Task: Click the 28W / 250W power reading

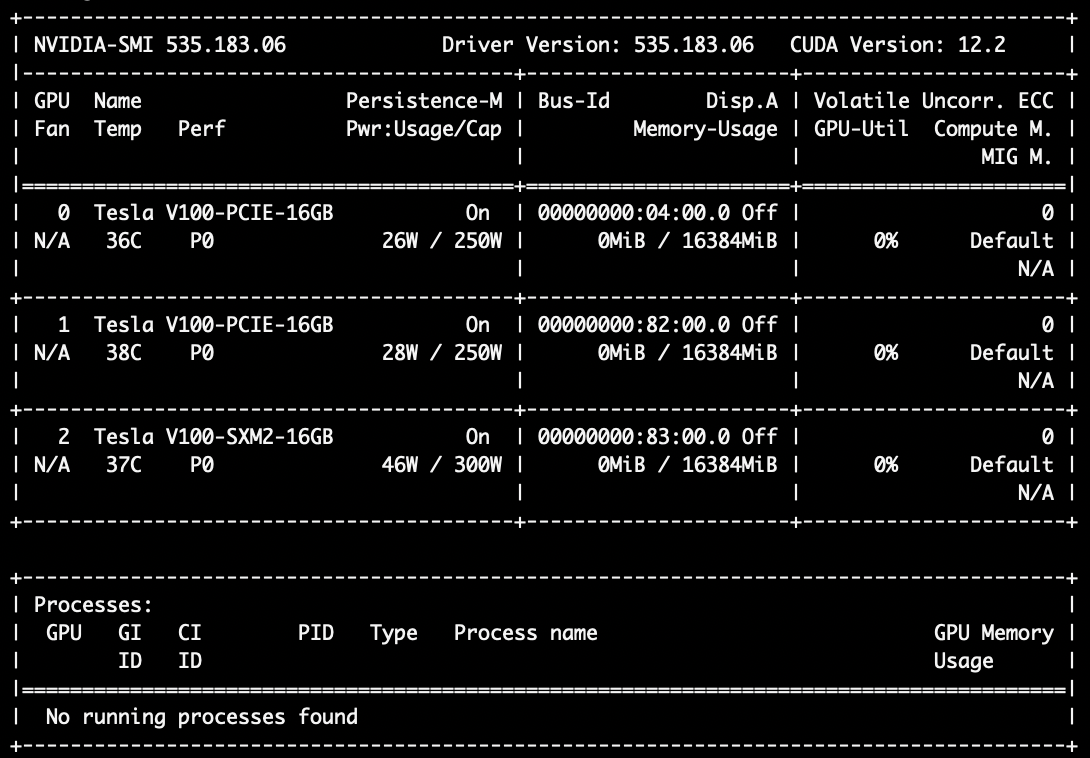Action: click(x=442, y=353)
